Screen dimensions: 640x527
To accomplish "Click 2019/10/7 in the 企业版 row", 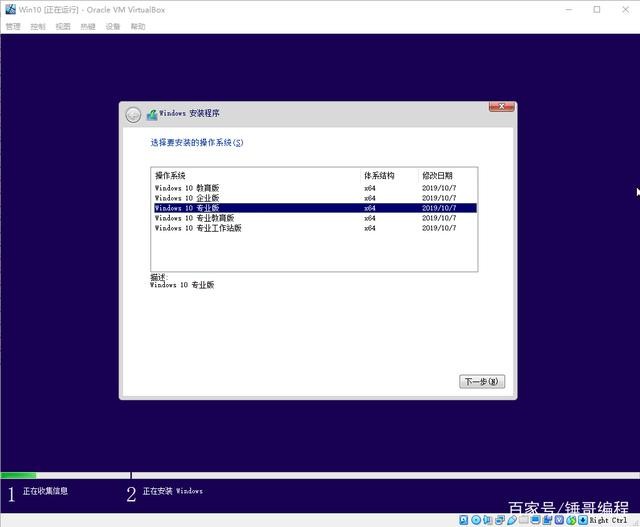I will (x=439, y=198).
